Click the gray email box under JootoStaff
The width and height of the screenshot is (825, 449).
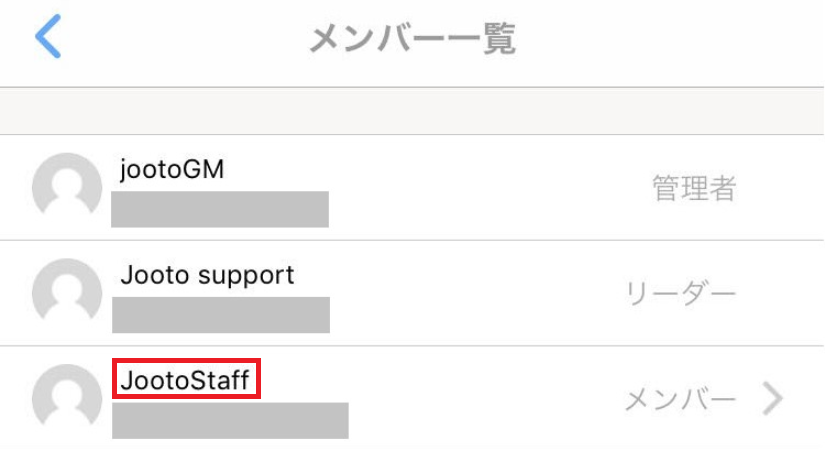point(230,421)
